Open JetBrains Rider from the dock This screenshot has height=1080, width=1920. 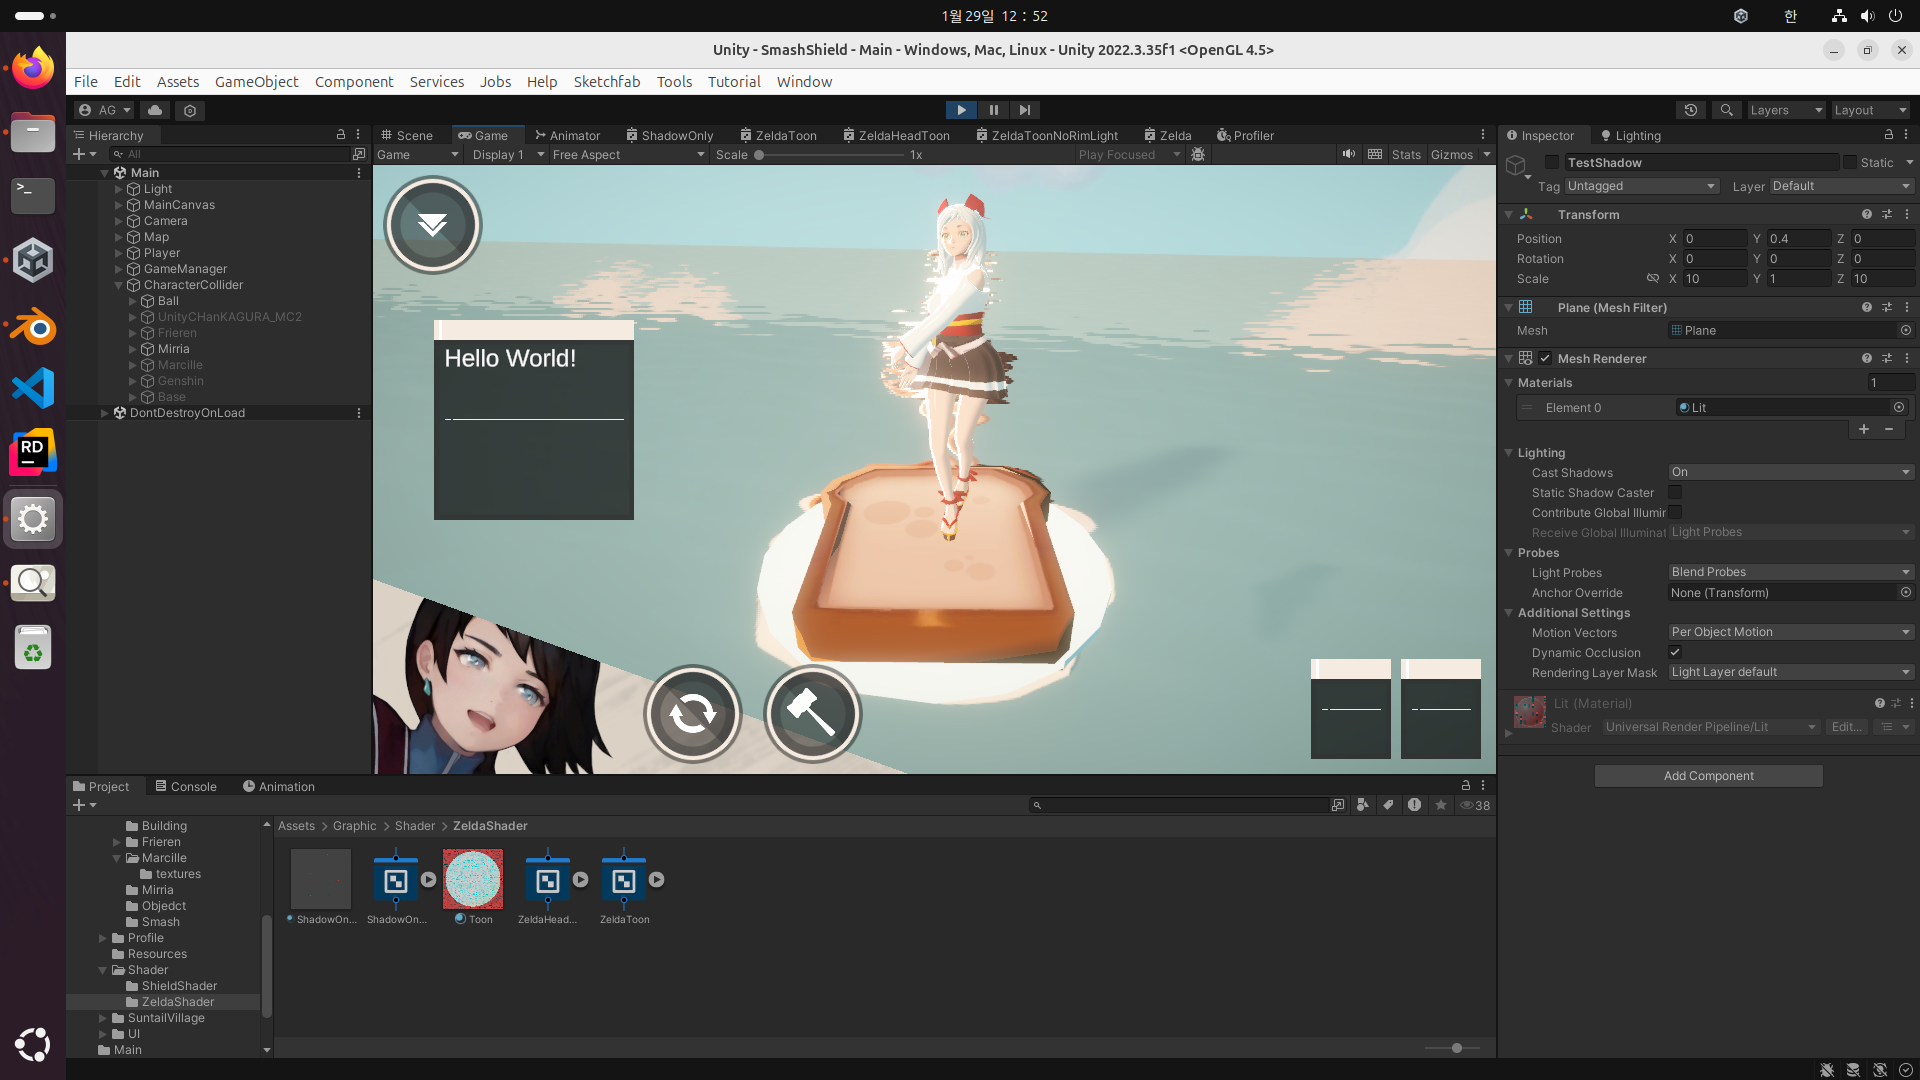click(33, 453)
